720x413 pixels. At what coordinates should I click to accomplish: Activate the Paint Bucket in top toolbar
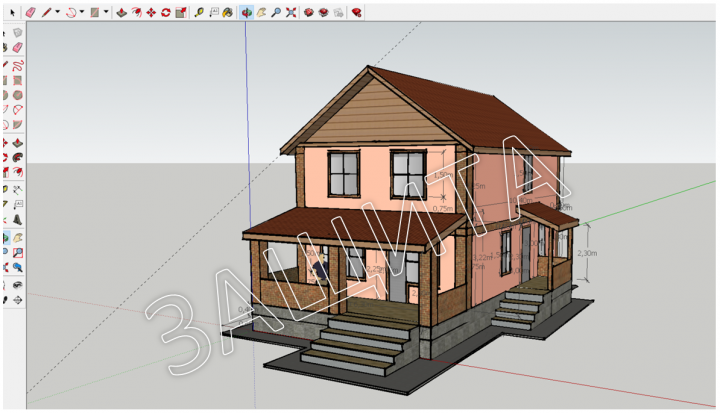pos(228,12)
